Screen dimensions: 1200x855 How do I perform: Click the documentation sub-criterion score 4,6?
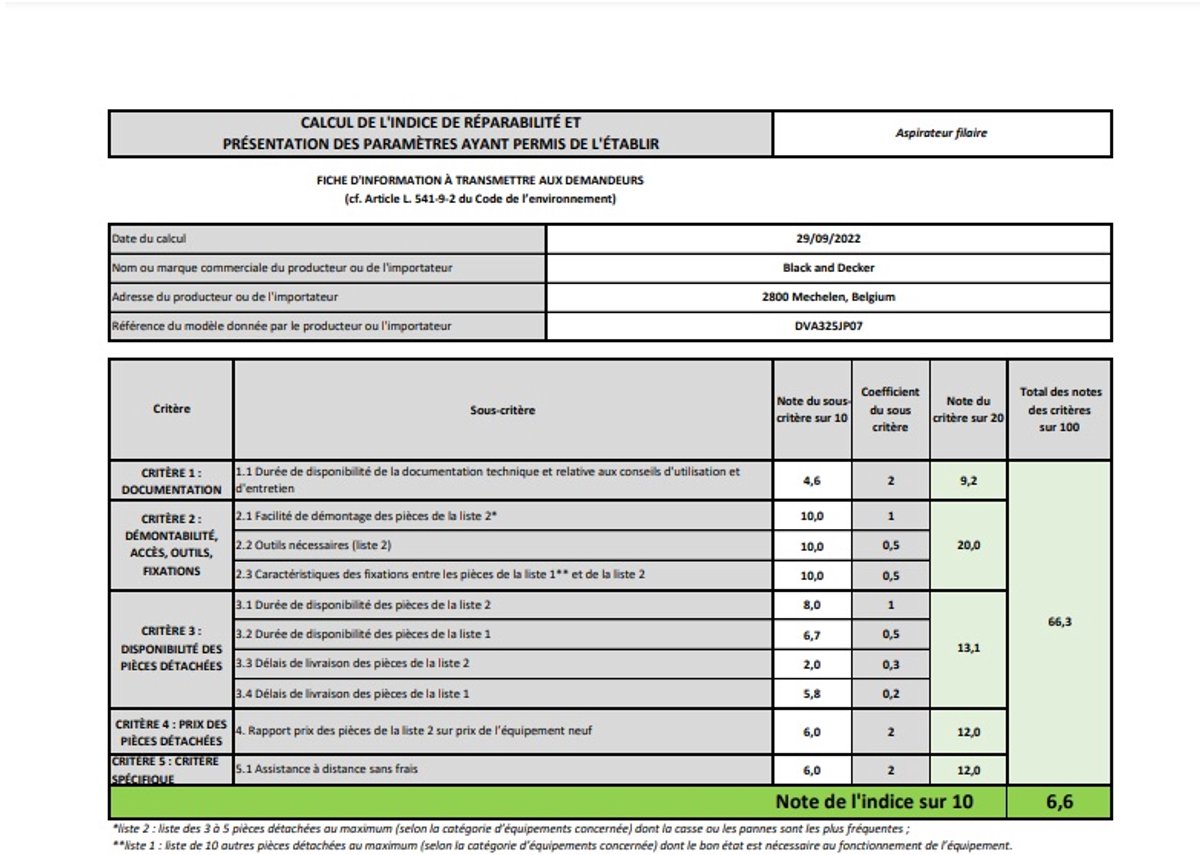tap(812, 480)
